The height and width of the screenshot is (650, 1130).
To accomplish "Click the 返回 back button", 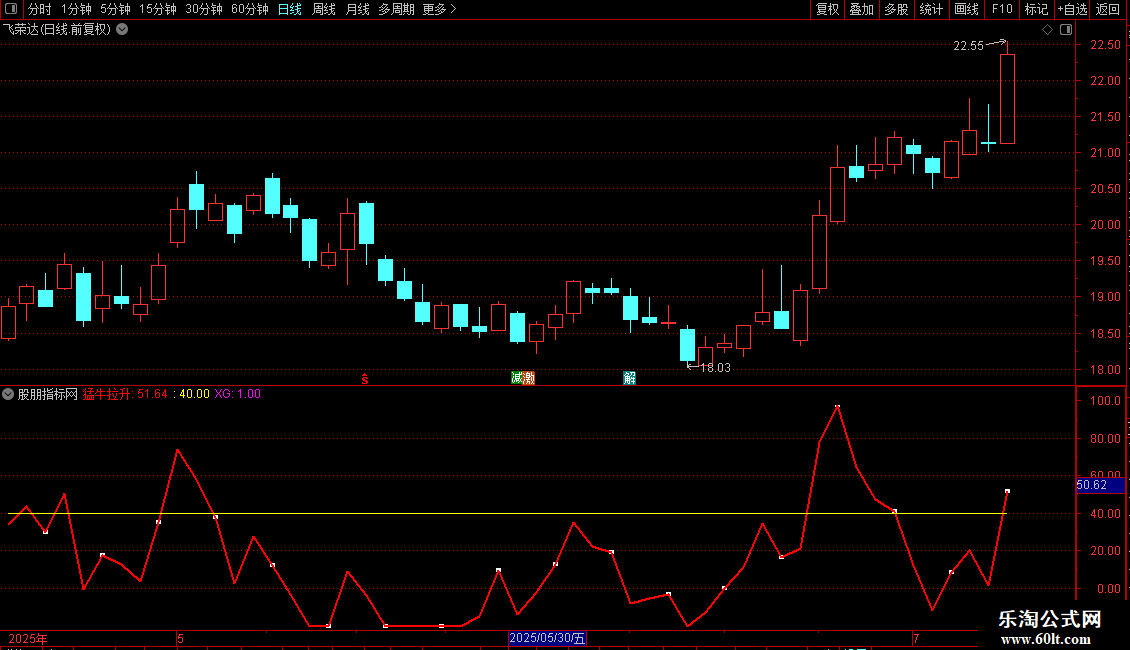I will tap(1108, 9).
